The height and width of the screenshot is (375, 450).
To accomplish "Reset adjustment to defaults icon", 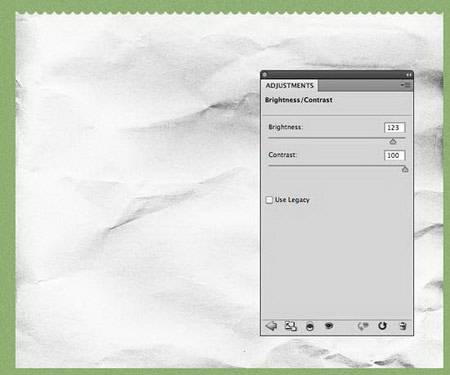I will pos(382,326).
